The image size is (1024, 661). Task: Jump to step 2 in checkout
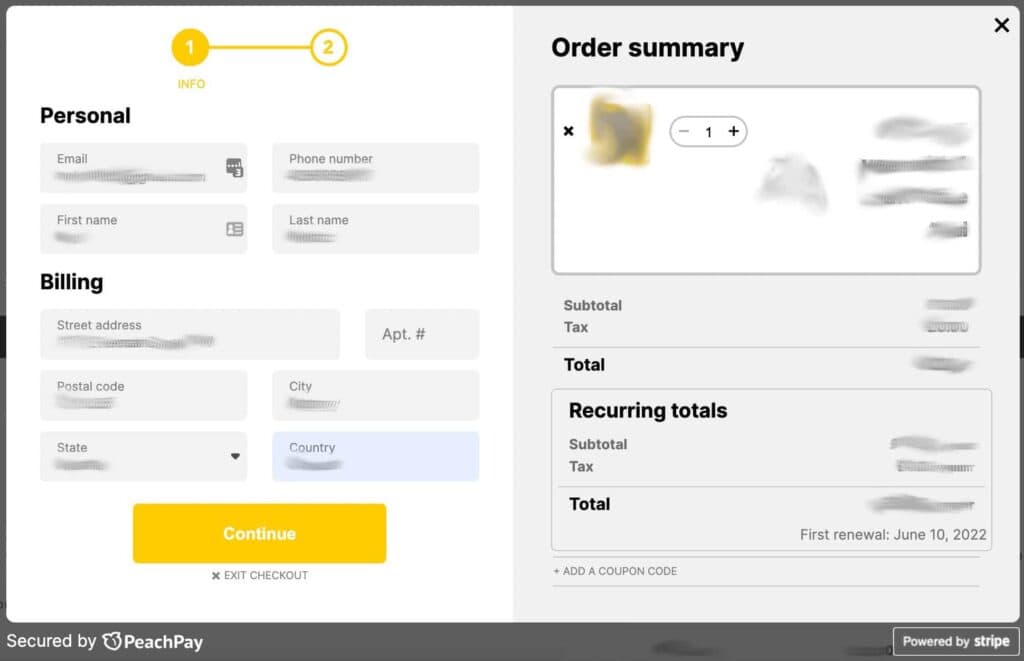point(328,47)
